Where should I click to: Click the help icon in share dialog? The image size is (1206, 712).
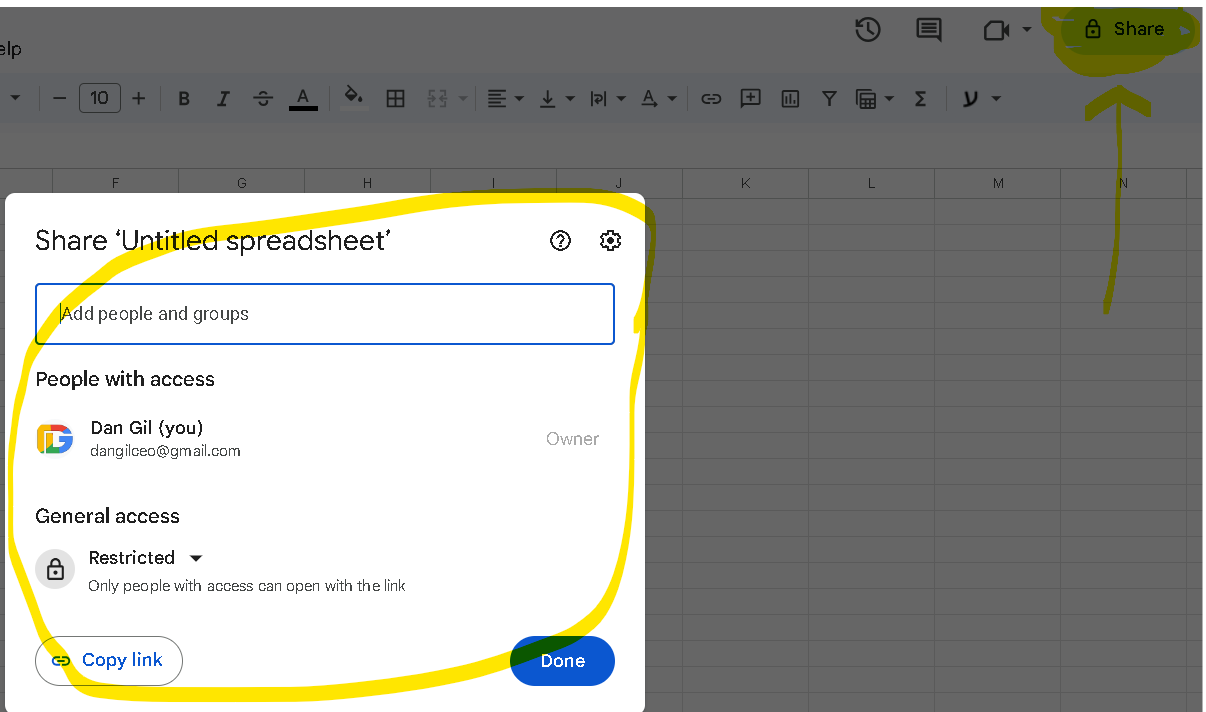[x=560, y=241]
